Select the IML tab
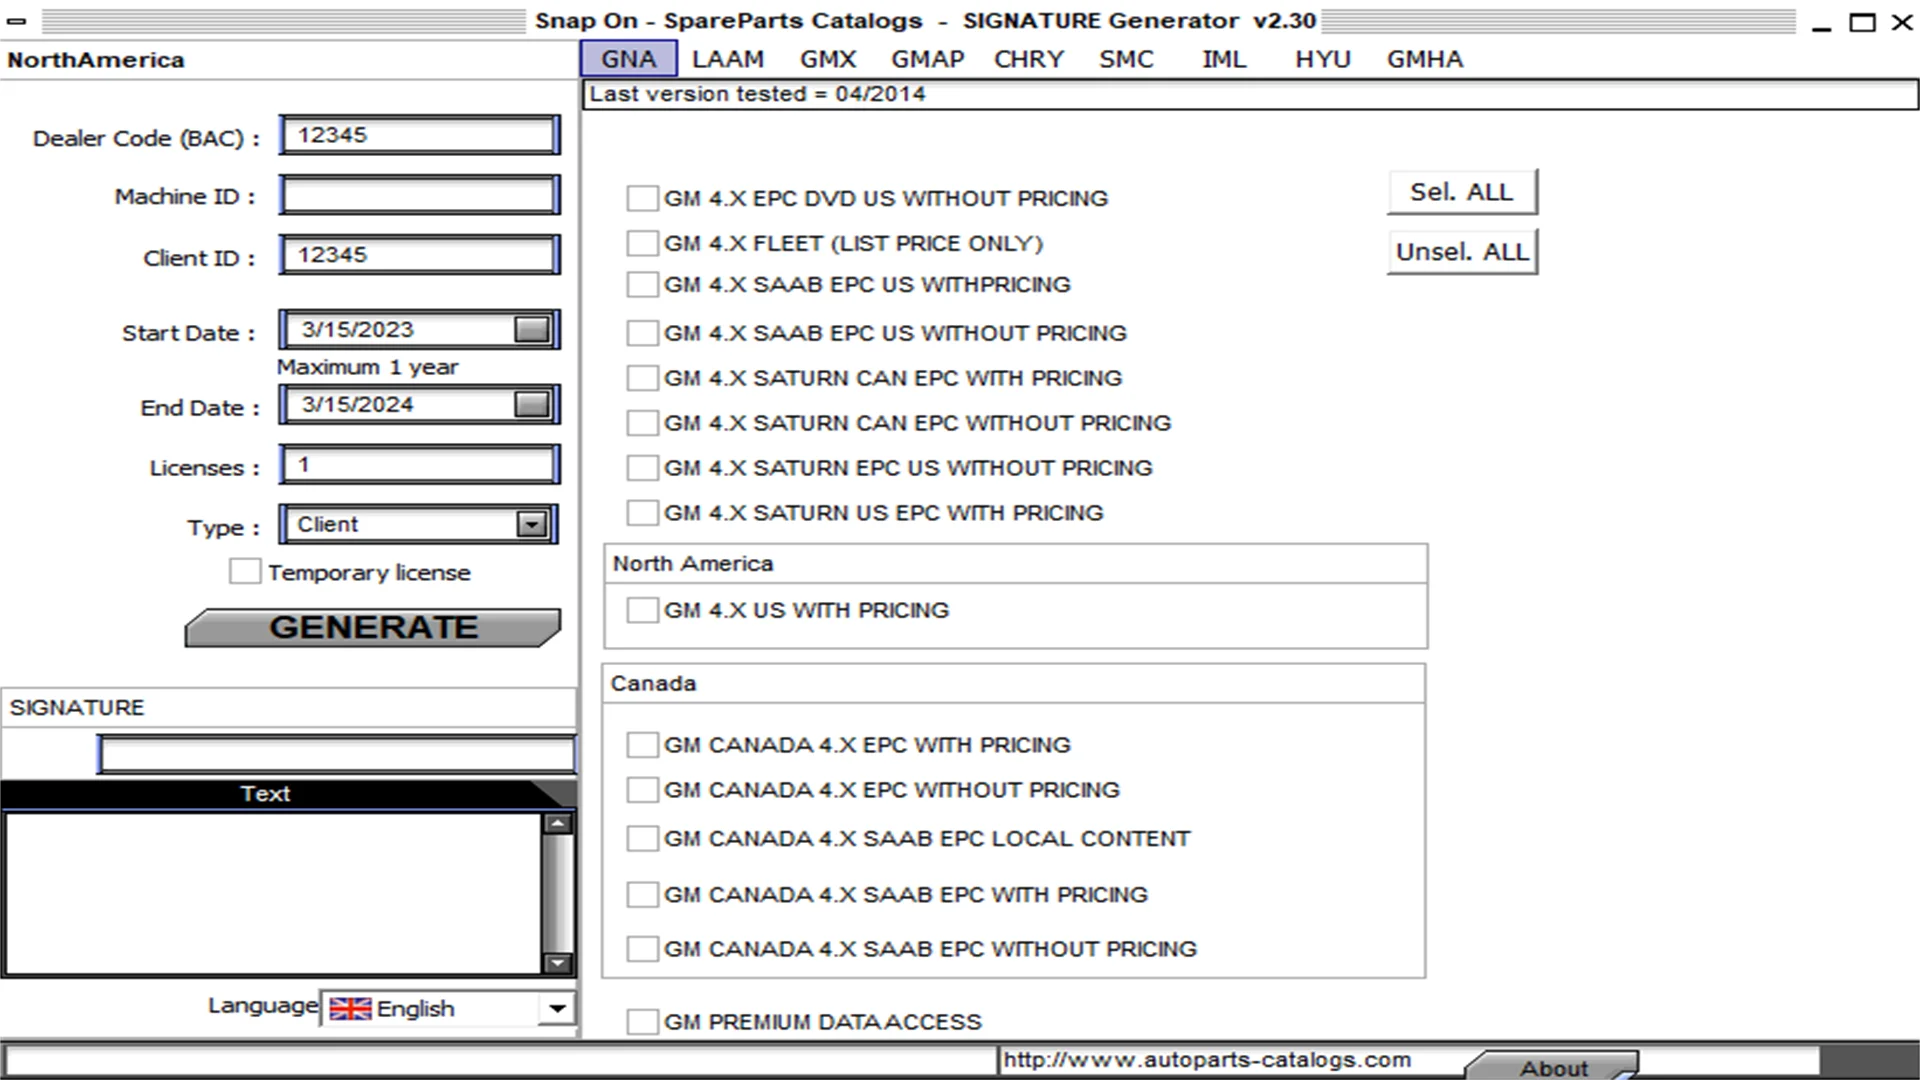The image size is (1920, 1080). (x=1224, y=59)
